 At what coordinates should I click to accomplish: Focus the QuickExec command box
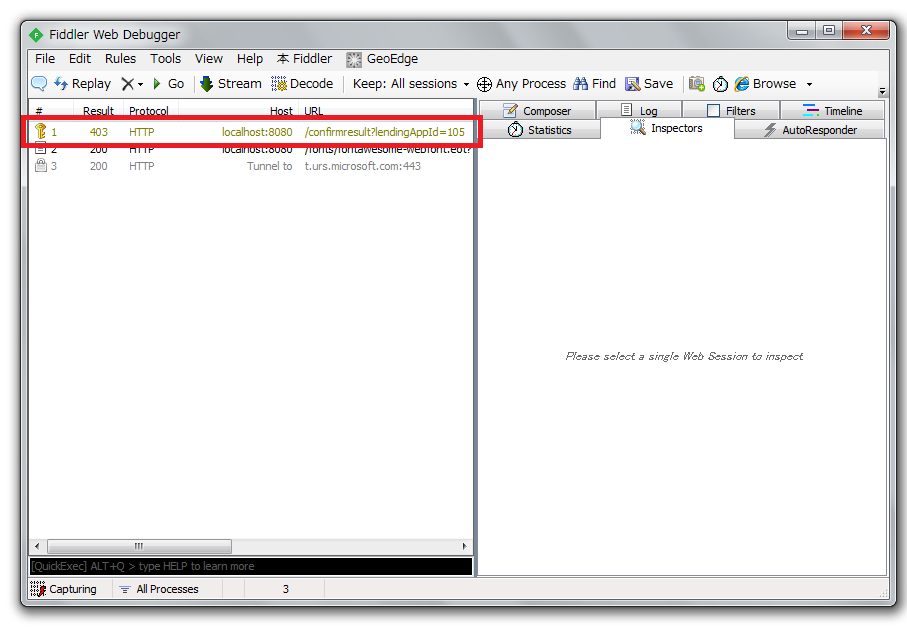tap(251, 566)
